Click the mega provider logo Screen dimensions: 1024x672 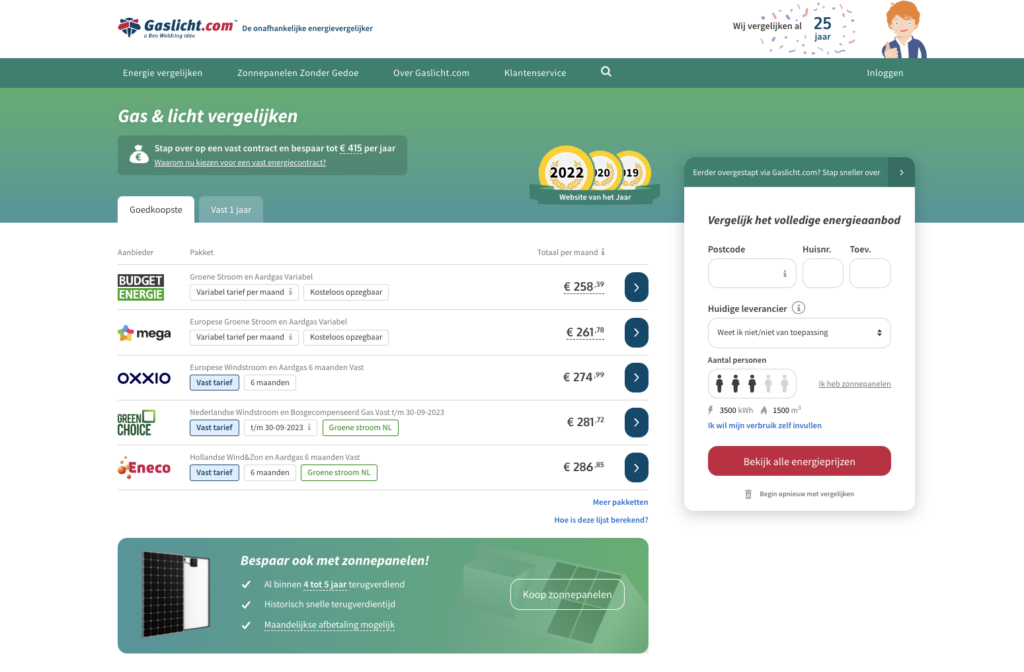[x=144, y=333]
